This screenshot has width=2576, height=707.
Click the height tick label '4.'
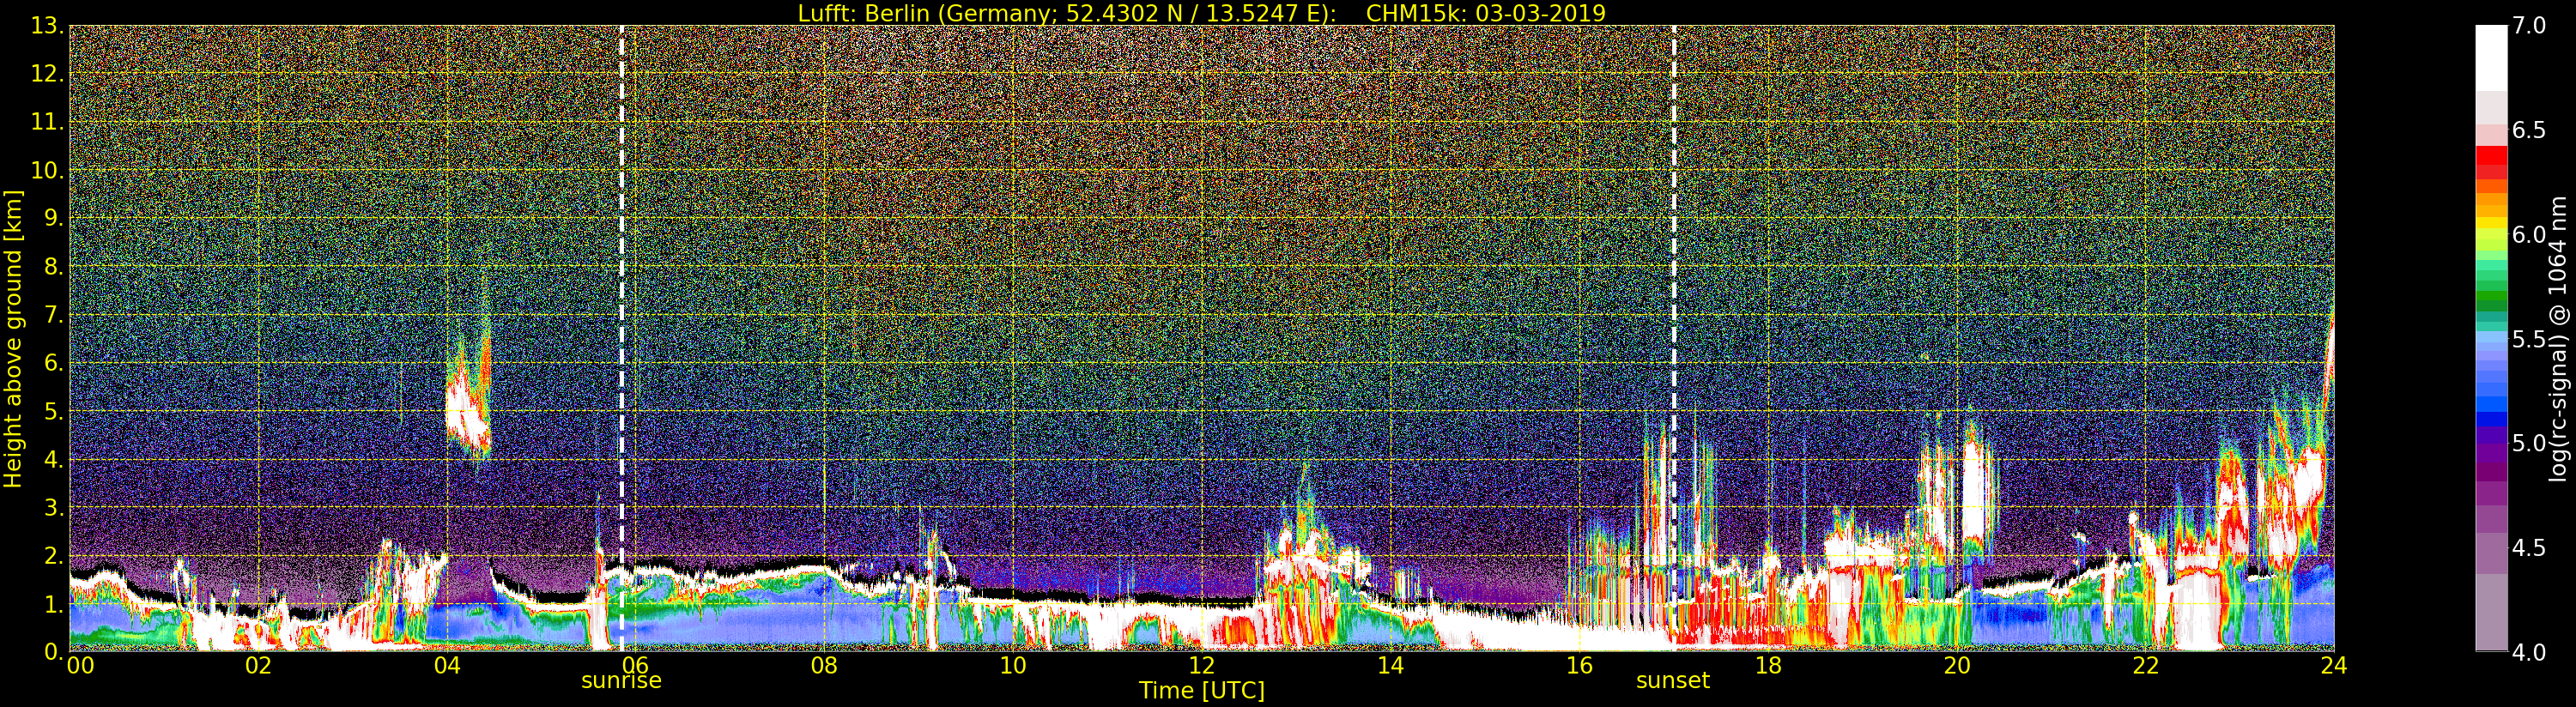pos(52,459)
